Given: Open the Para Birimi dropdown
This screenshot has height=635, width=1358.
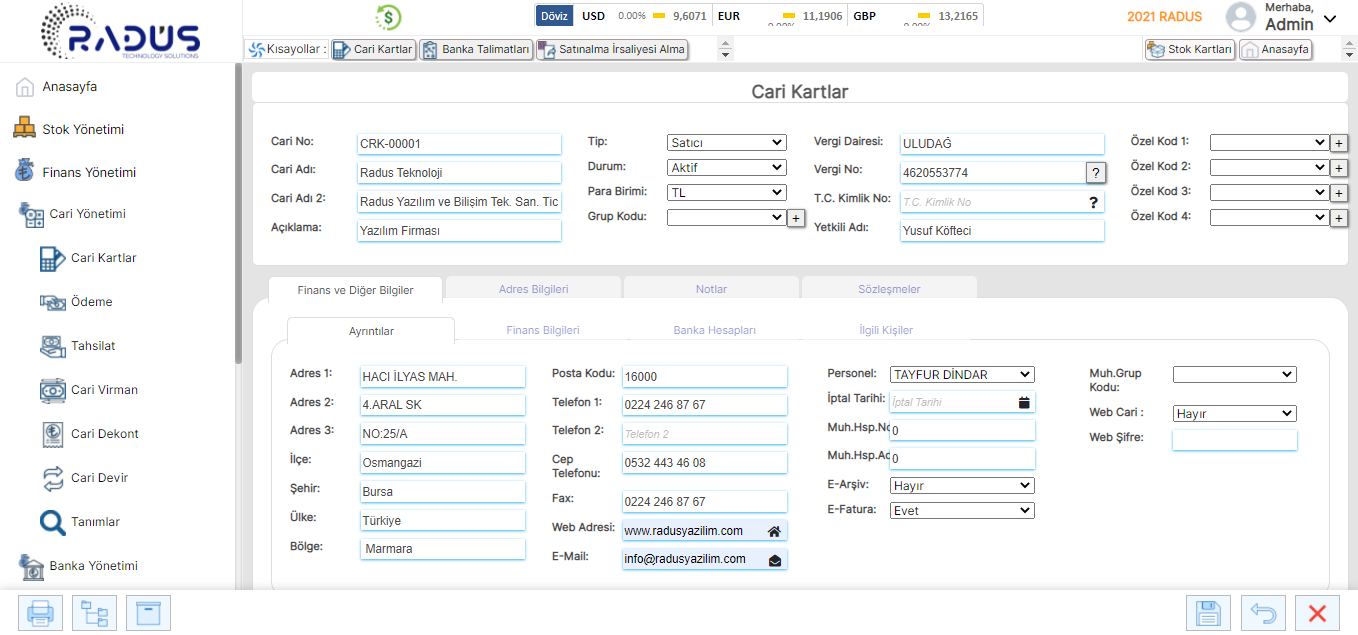Looking at the screenshot, I should pyautogui.click(x=727, y=193).
